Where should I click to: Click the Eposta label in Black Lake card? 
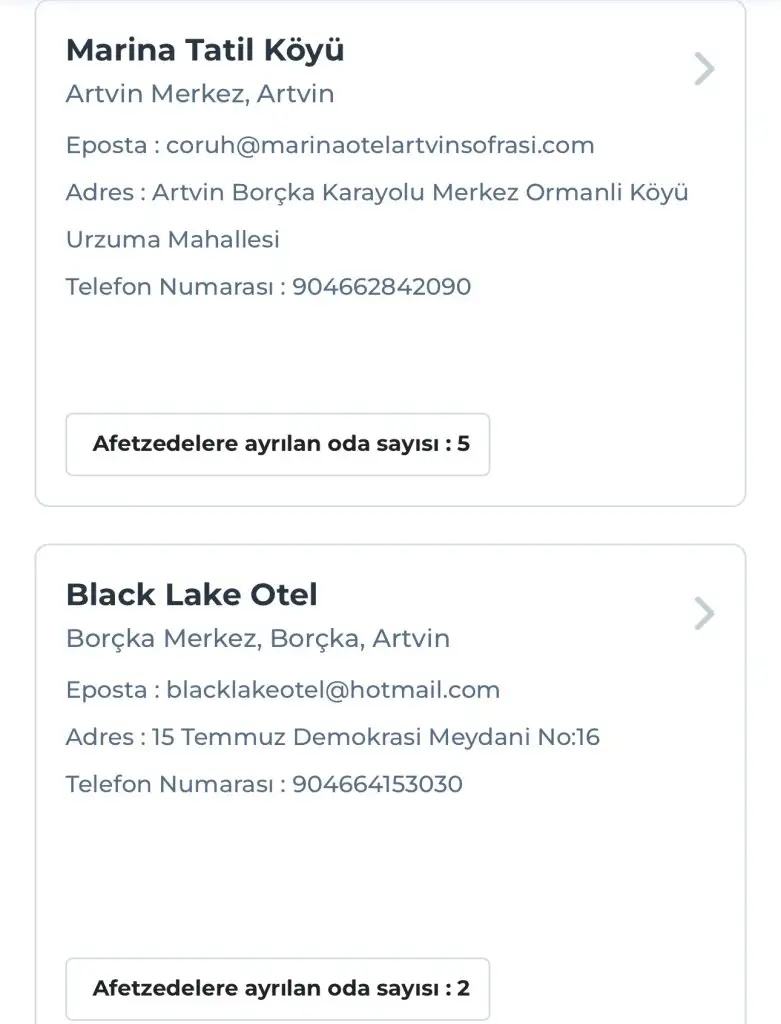click(x=107, y=690)
